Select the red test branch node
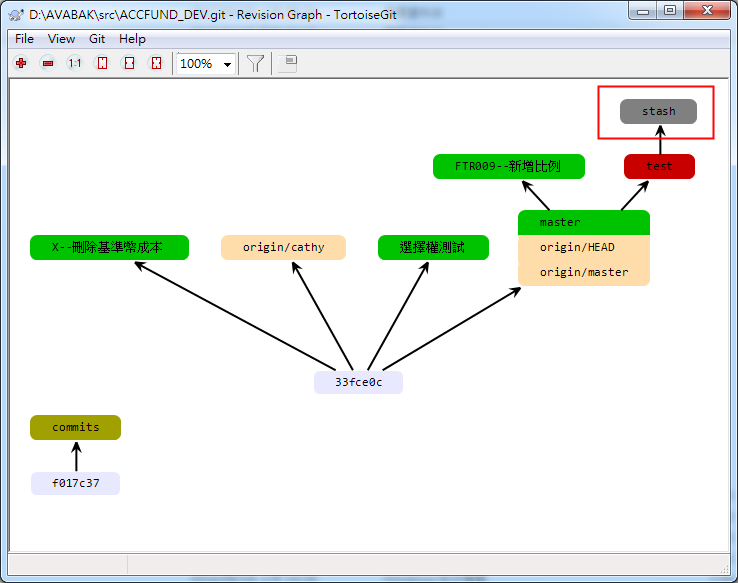Image resolution: width=738 pixels, height=583 pixels. coord(659,167)
